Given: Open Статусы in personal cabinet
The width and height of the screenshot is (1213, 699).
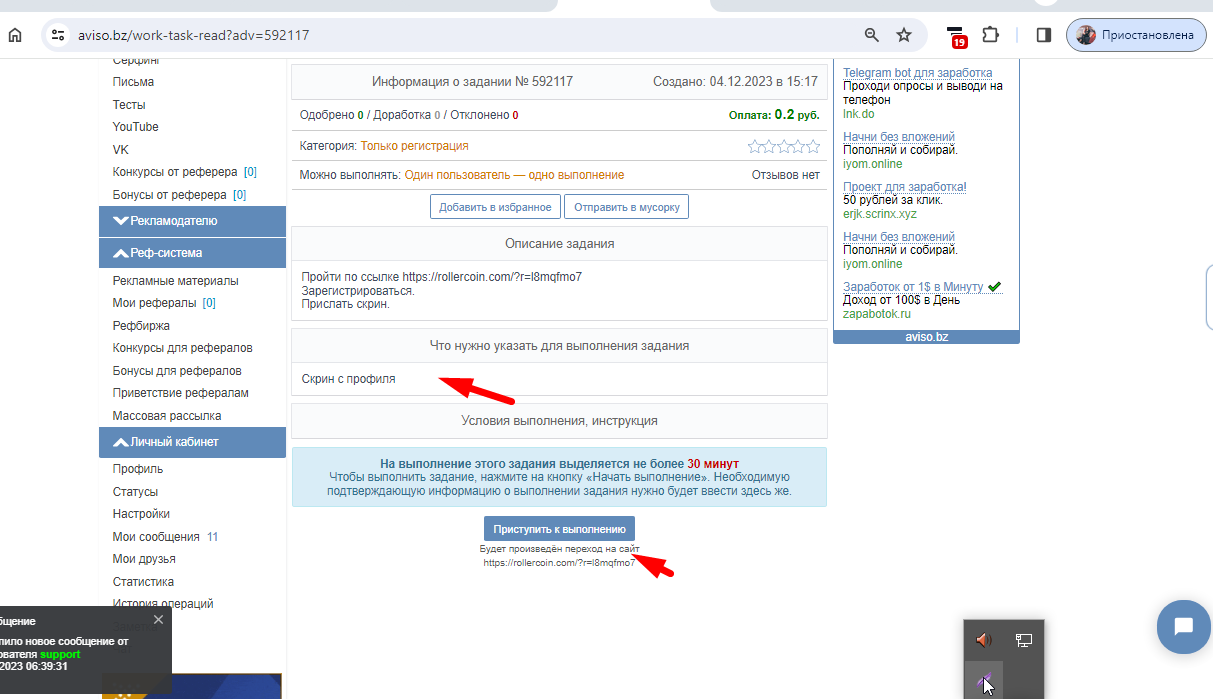Looking at the screenshot, I should pos(135,492).
